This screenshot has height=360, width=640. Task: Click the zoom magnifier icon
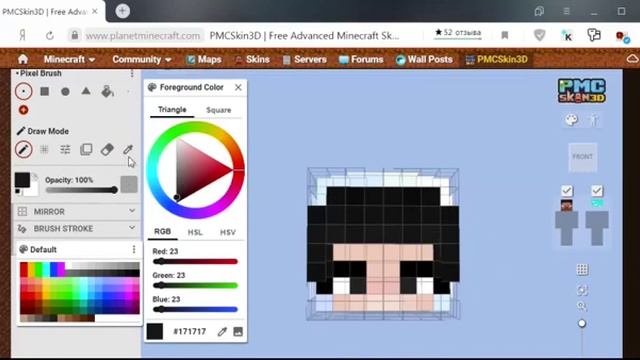[582, 306]
